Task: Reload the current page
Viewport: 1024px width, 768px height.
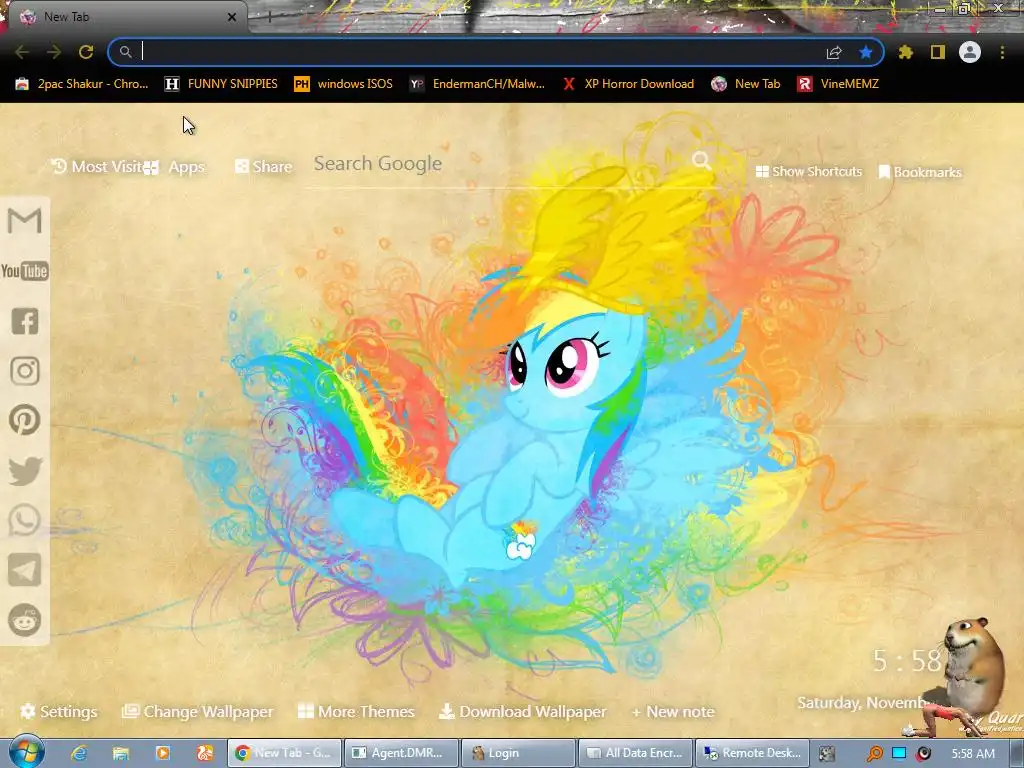Action: coord(86,52)
